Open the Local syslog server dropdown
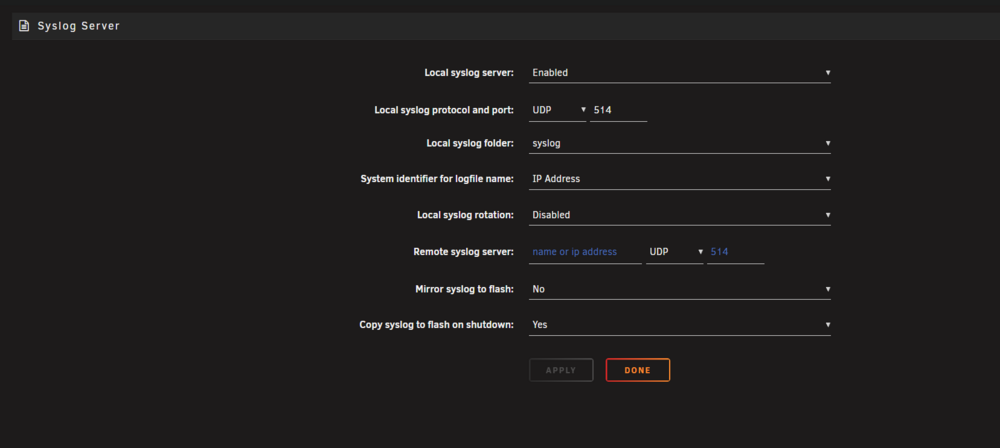 [x=680, y=73]
